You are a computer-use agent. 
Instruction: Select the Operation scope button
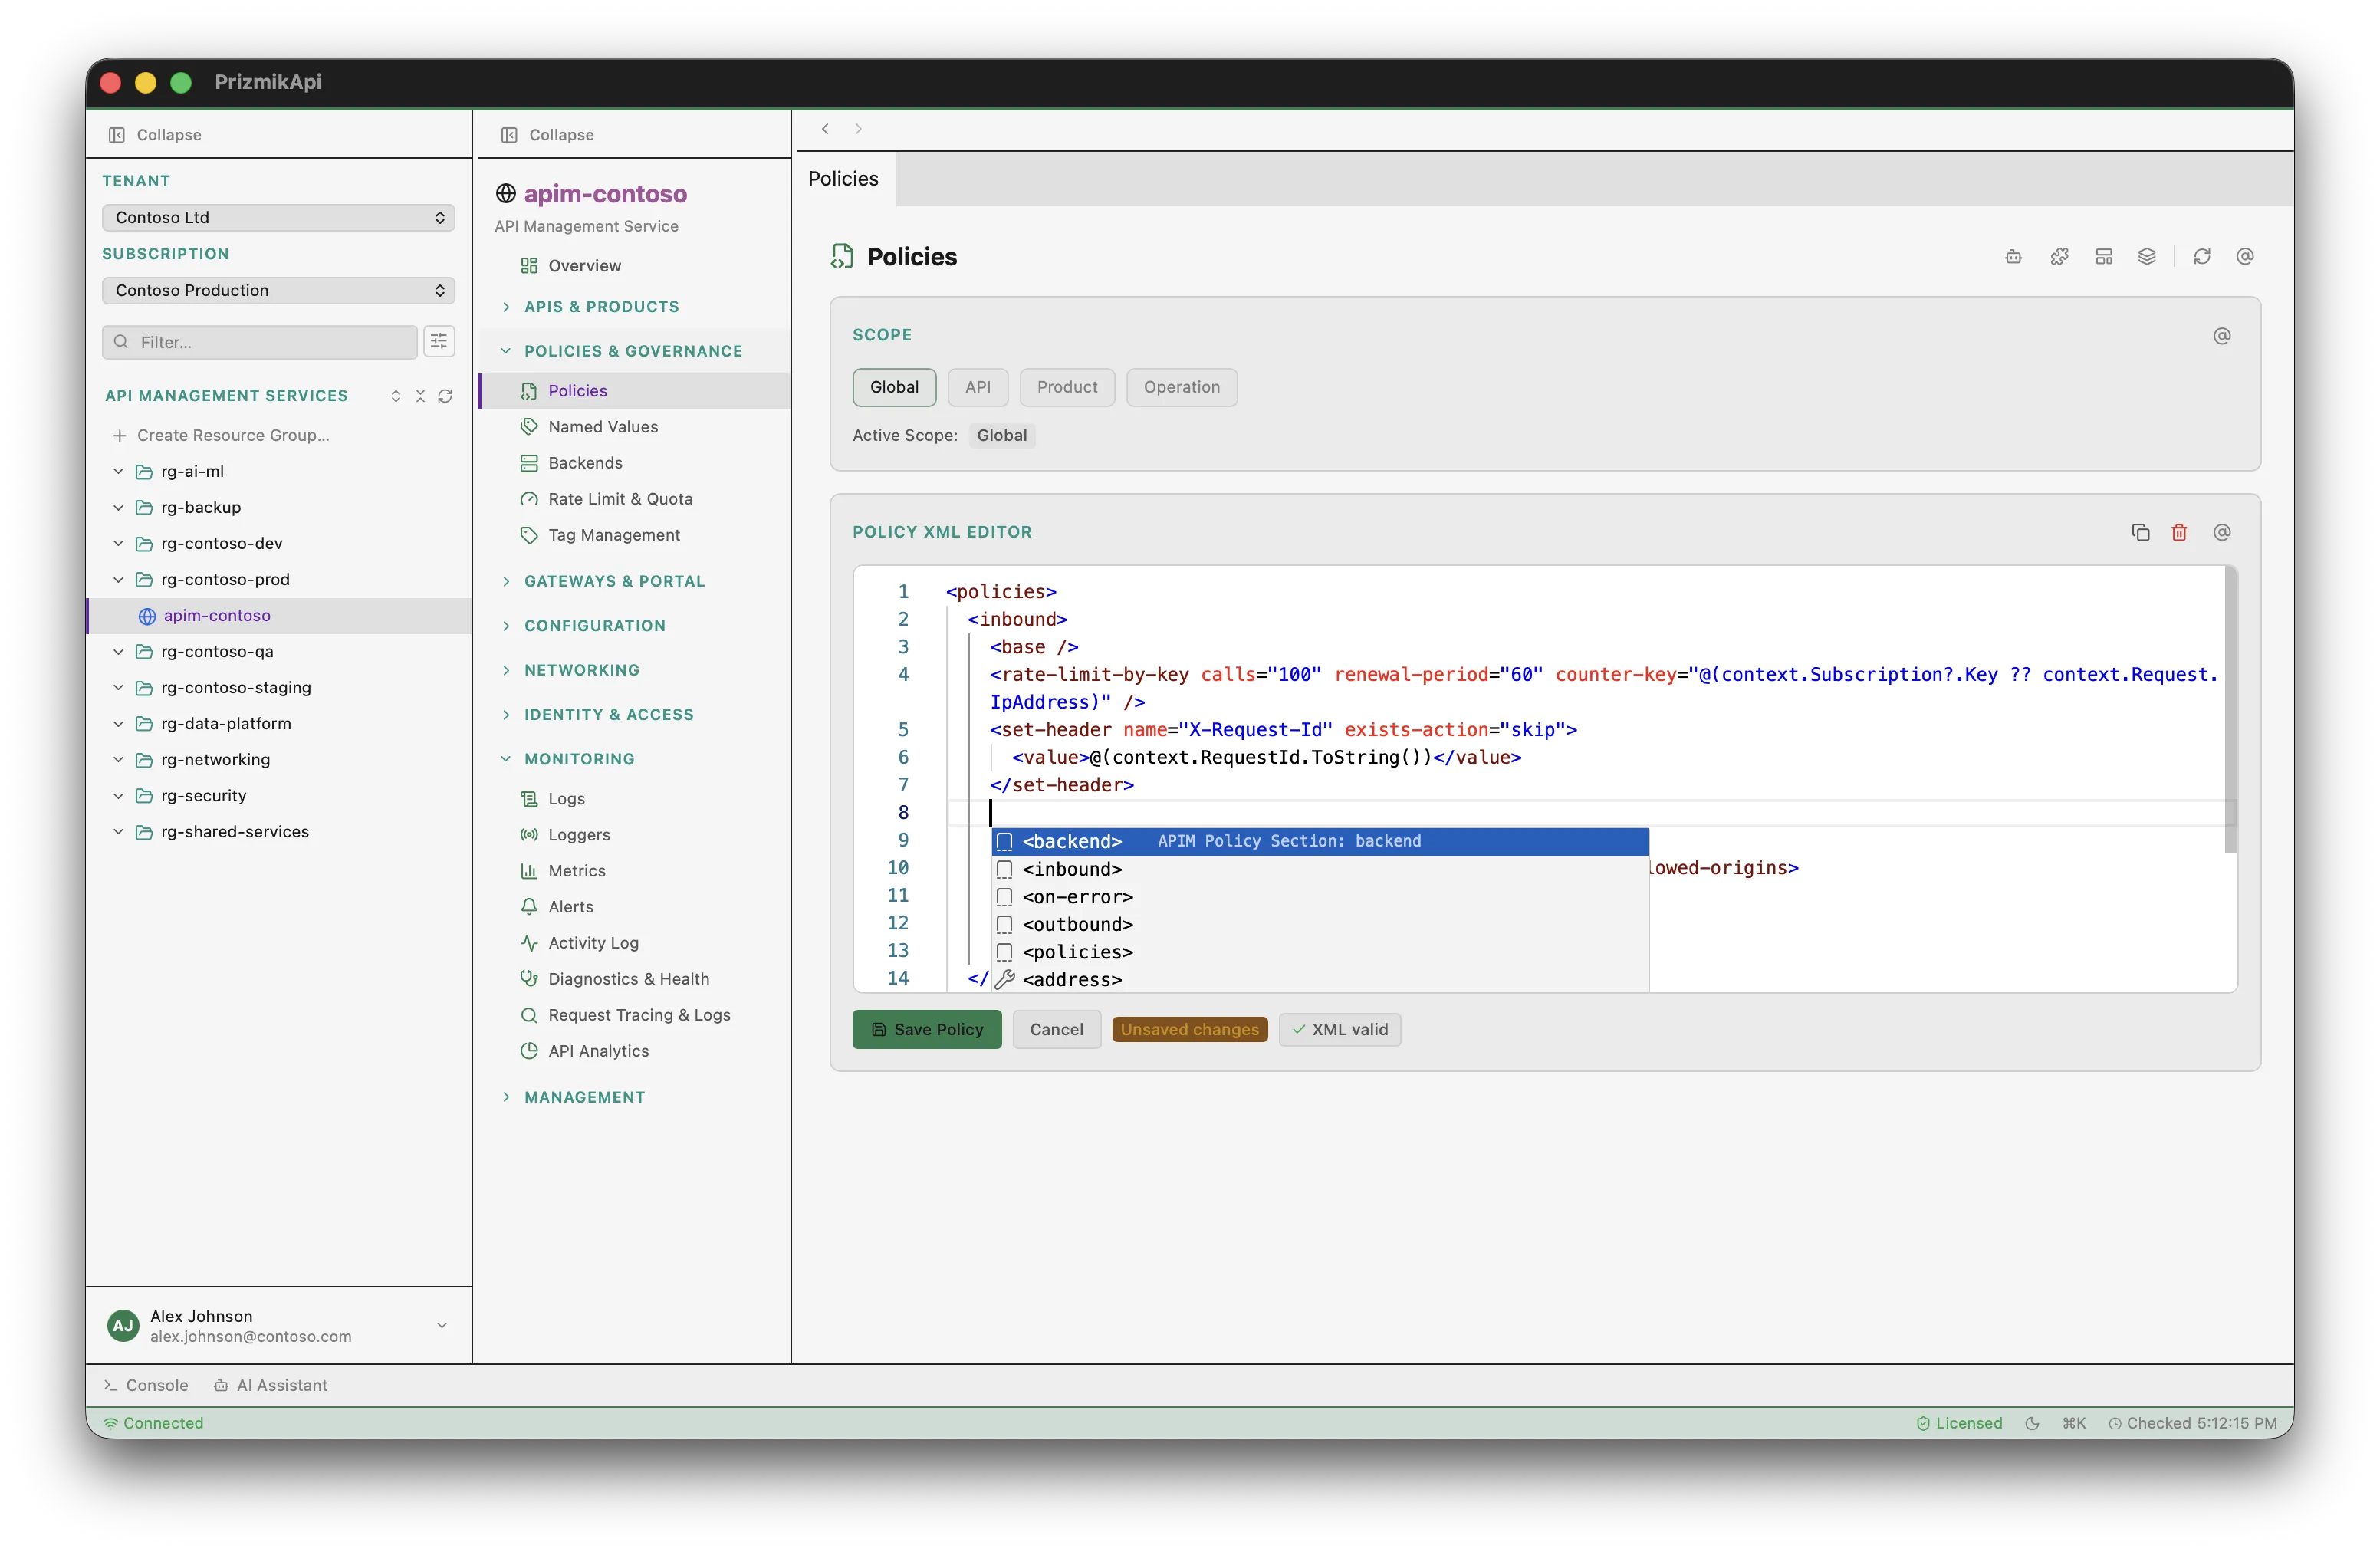tap(1182, 387)
